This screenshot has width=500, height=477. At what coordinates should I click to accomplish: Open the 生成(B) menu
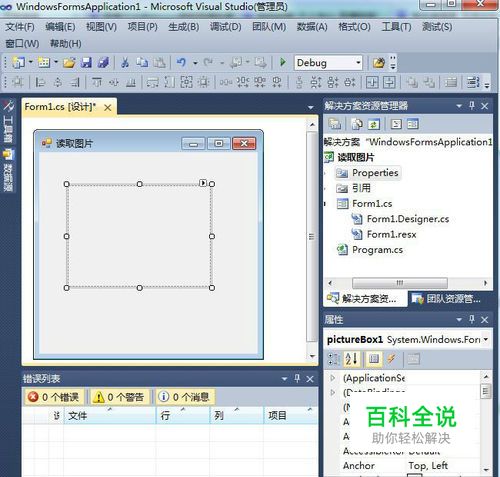click(184, 27)
